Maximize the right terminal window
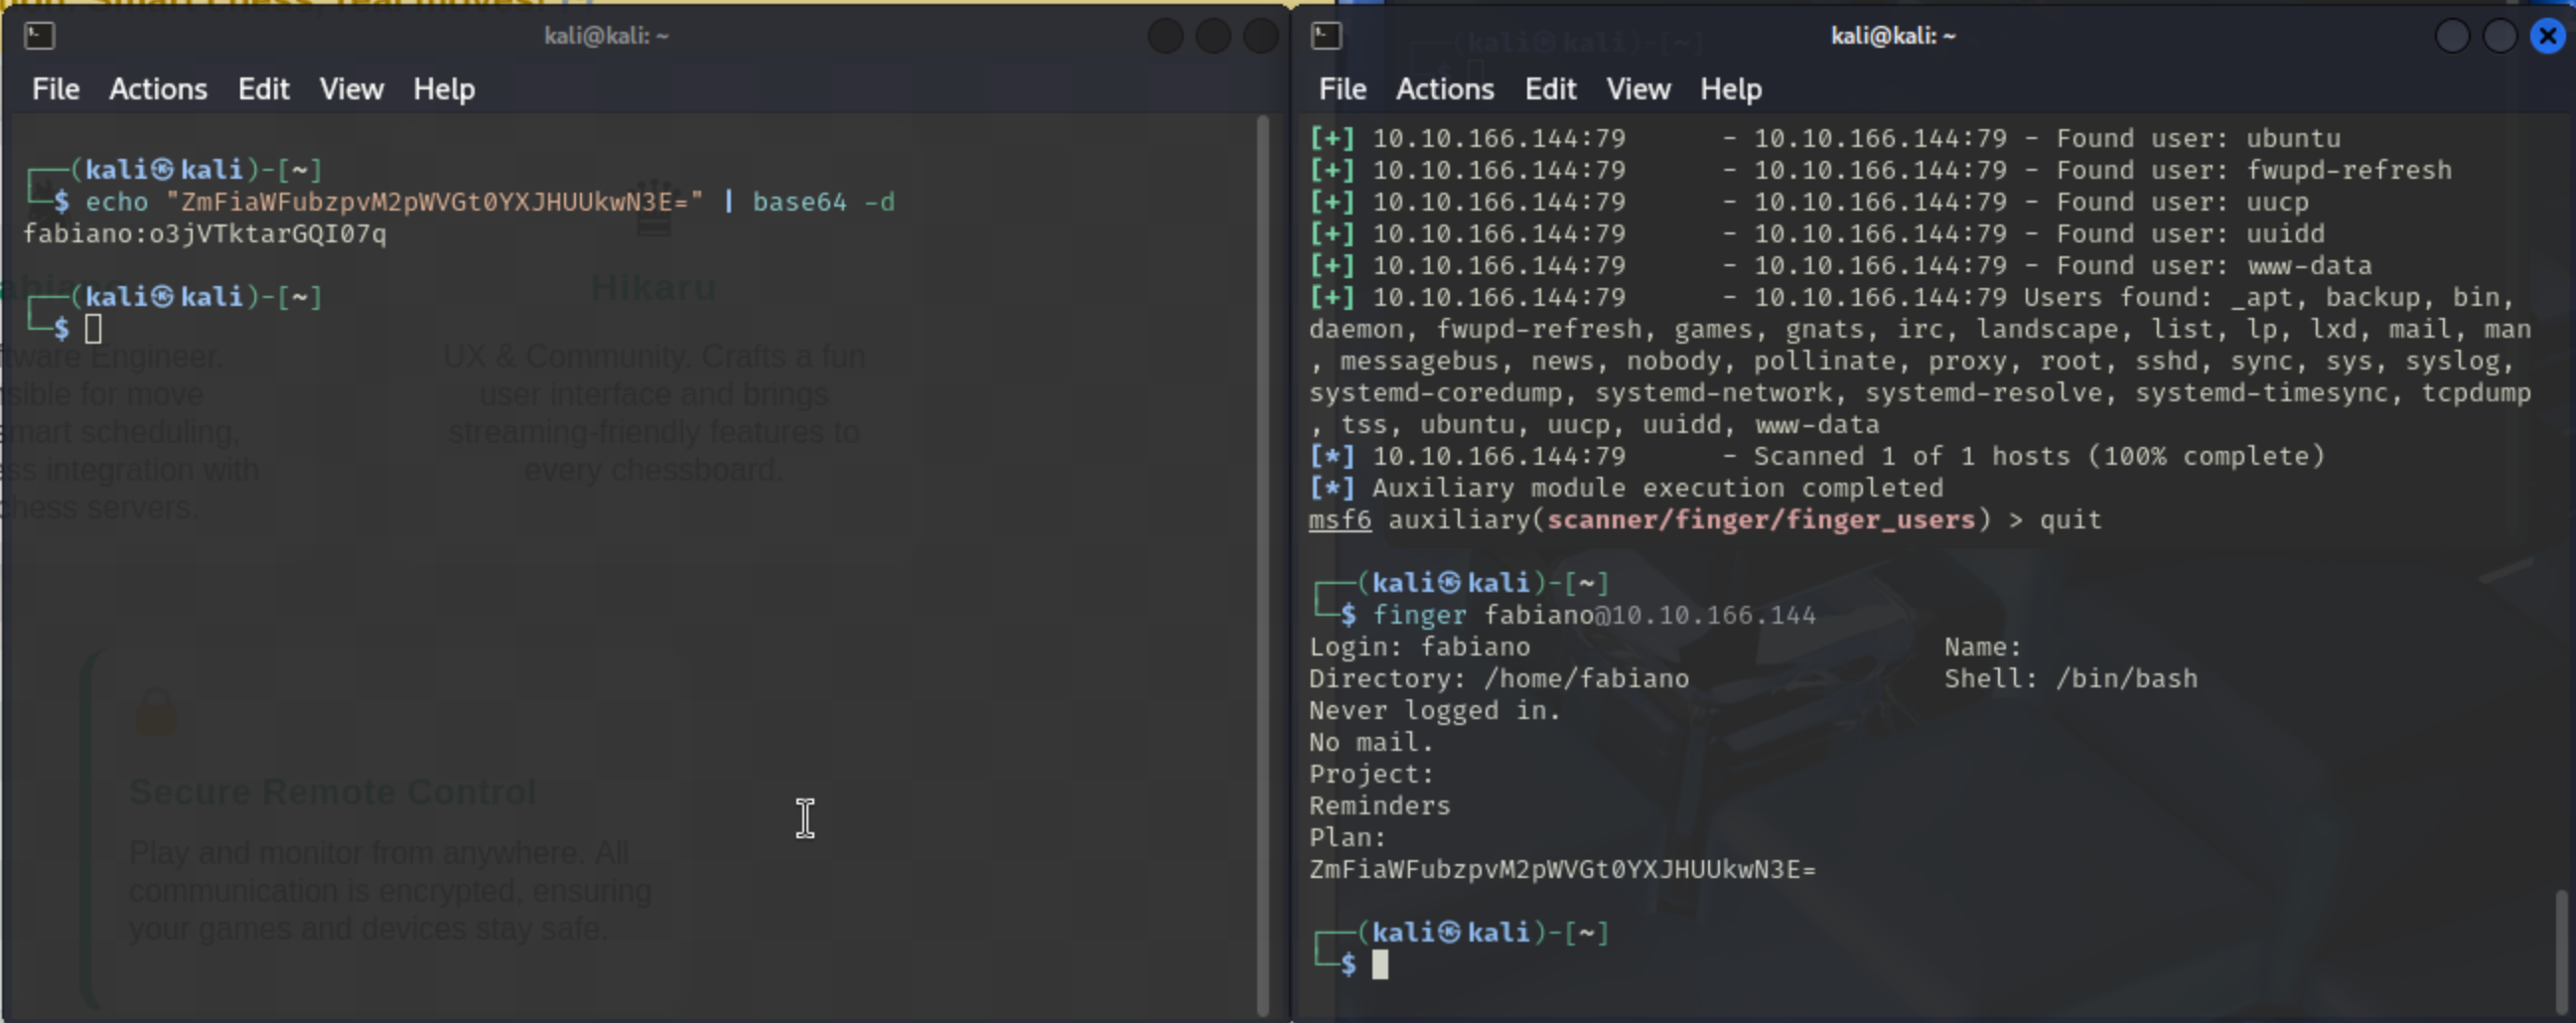Screen dimensions: 2576x1023 [2499, 36]
